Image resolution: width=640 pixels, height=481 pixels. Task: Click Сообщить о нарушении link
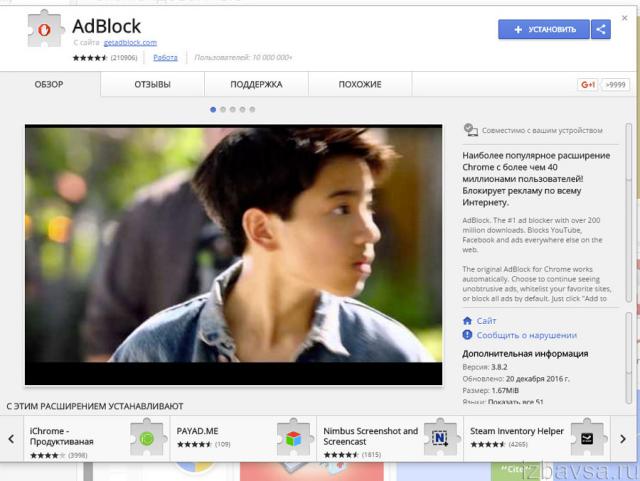527,335
